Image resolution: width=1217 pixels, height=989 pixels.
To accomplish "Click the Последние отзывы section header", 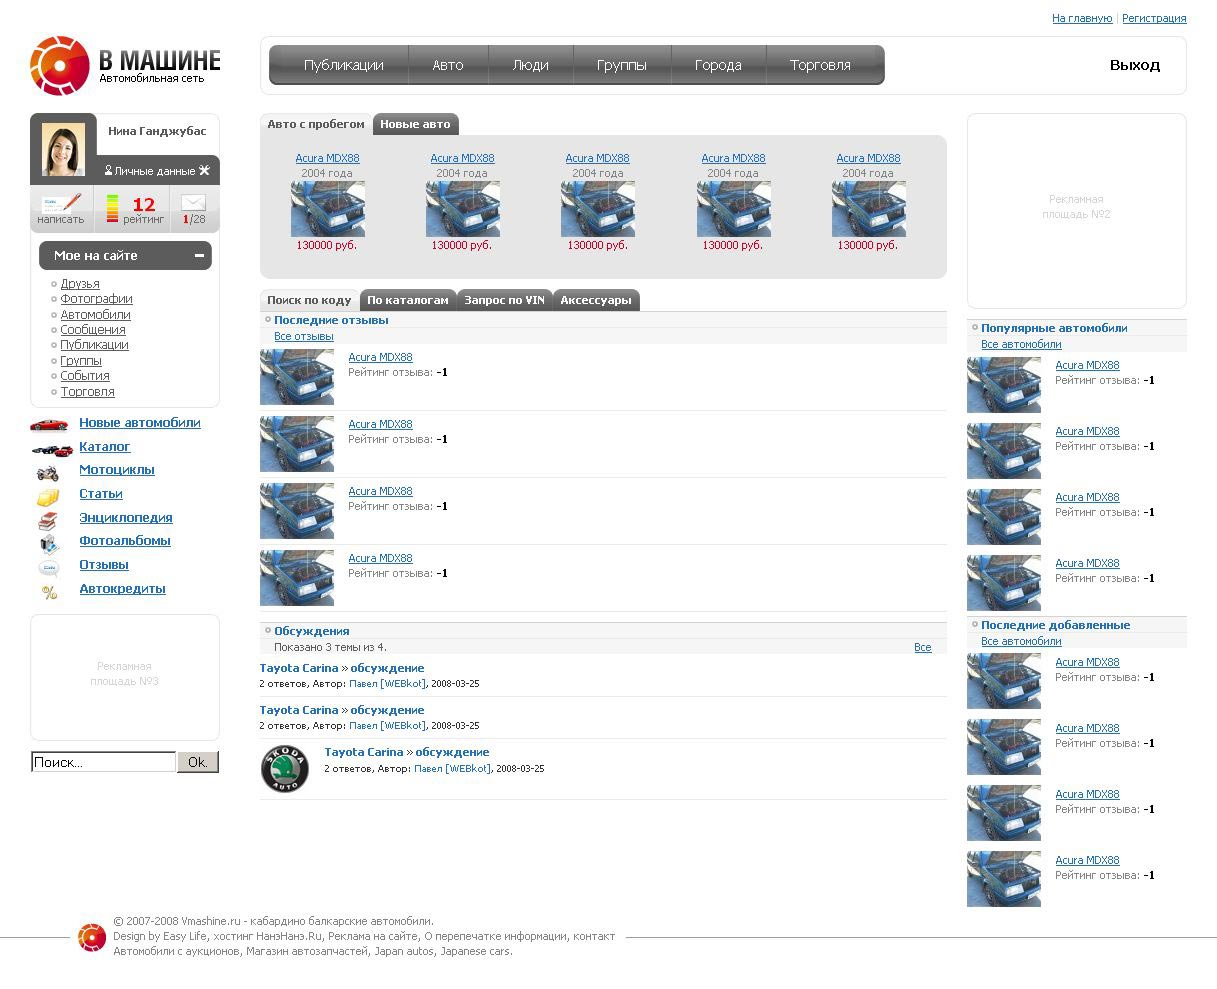I will (331, 321).
